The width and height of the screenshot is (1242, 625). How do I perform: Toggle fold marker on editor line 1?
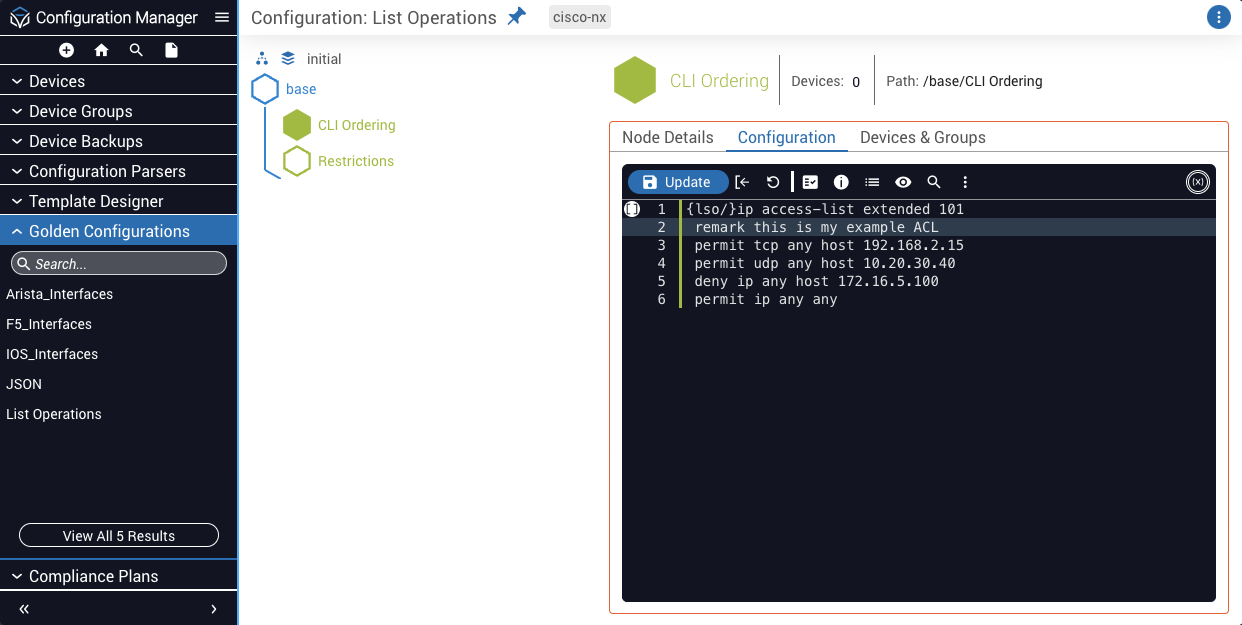pyautogui.click(x=632, y=209)
